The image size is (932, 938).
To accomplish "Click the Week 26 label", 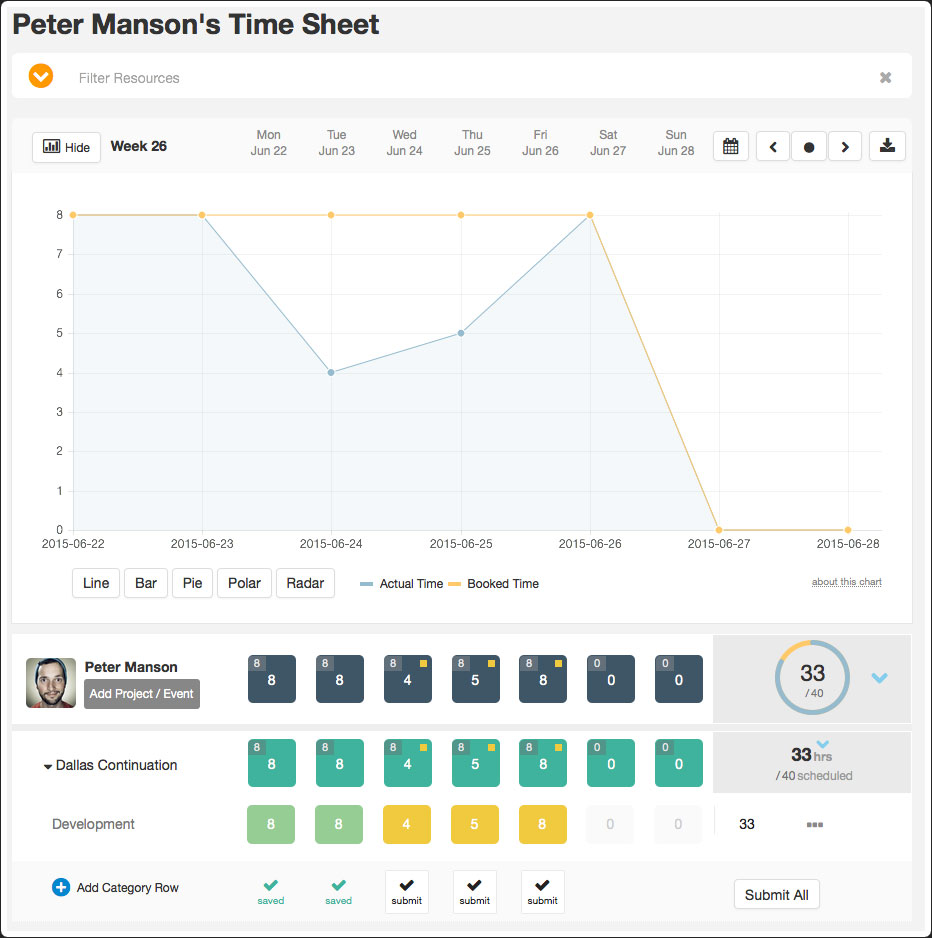I will click(139, 147).
